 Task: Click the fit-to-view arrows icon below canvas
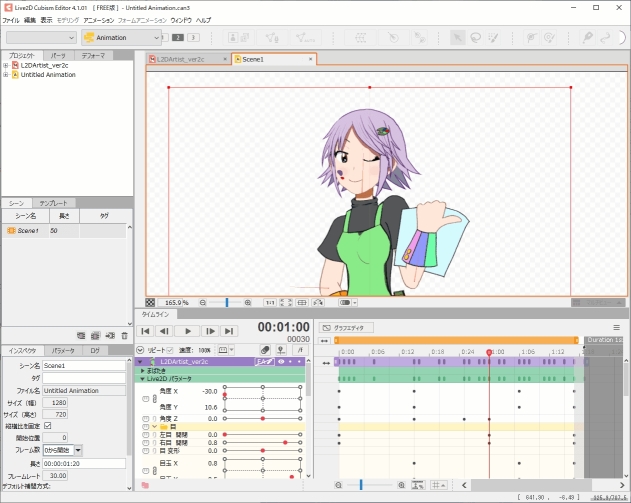[x=286, y=303]
